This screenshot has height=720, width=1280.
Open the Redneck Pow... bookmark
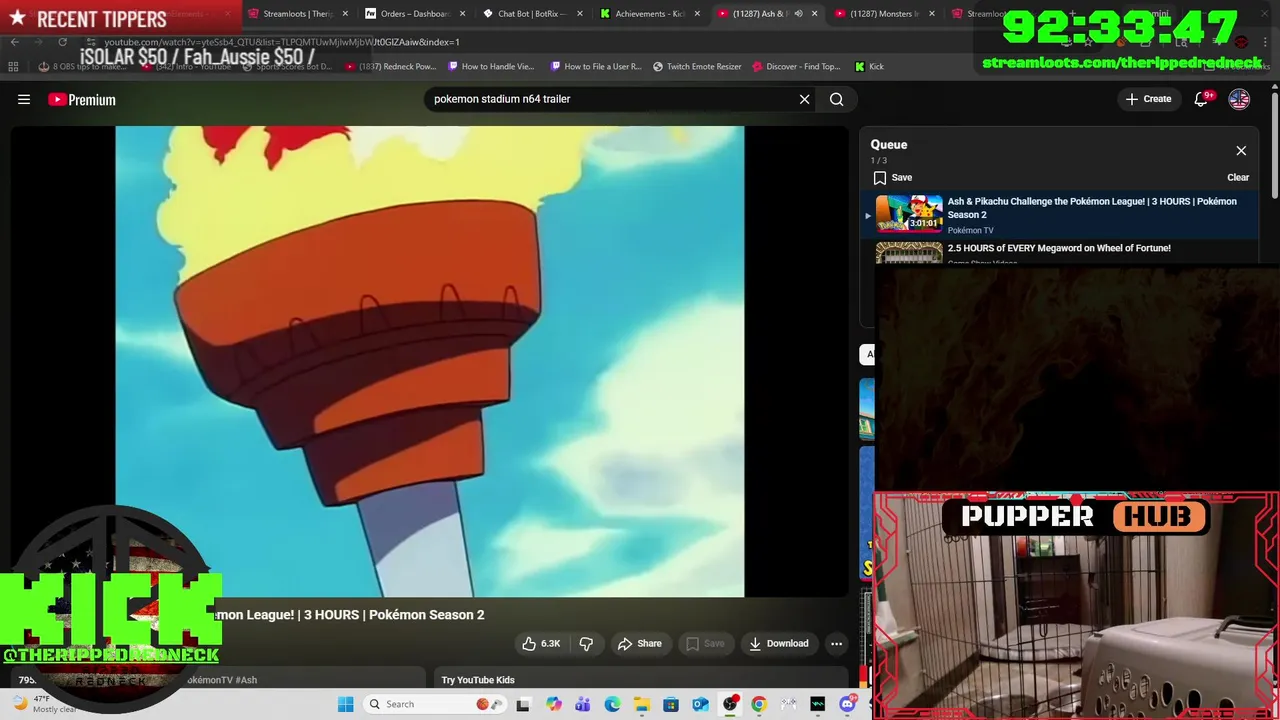(x=391, y=67)
